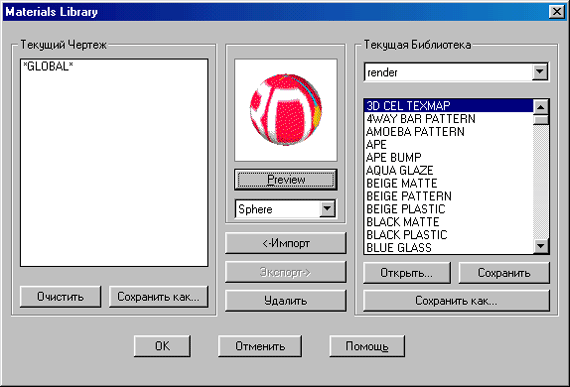Viewport: 570px width, 387px height.
Task: Choose AMOEBA PATTERN material
Action: [x=449, y=132]
